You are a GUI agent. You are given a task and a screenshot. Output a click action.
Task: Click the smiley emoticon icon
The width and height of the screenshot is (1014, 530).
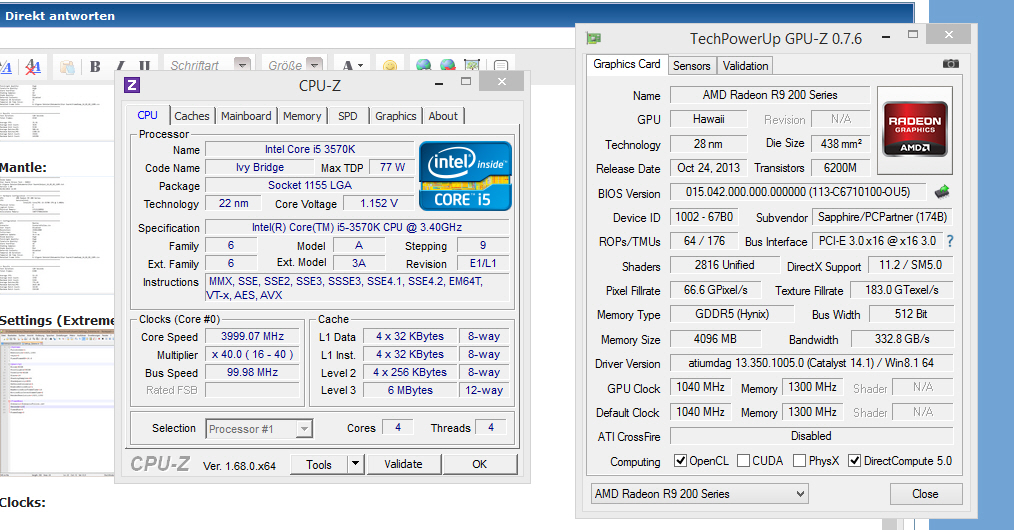390,66
